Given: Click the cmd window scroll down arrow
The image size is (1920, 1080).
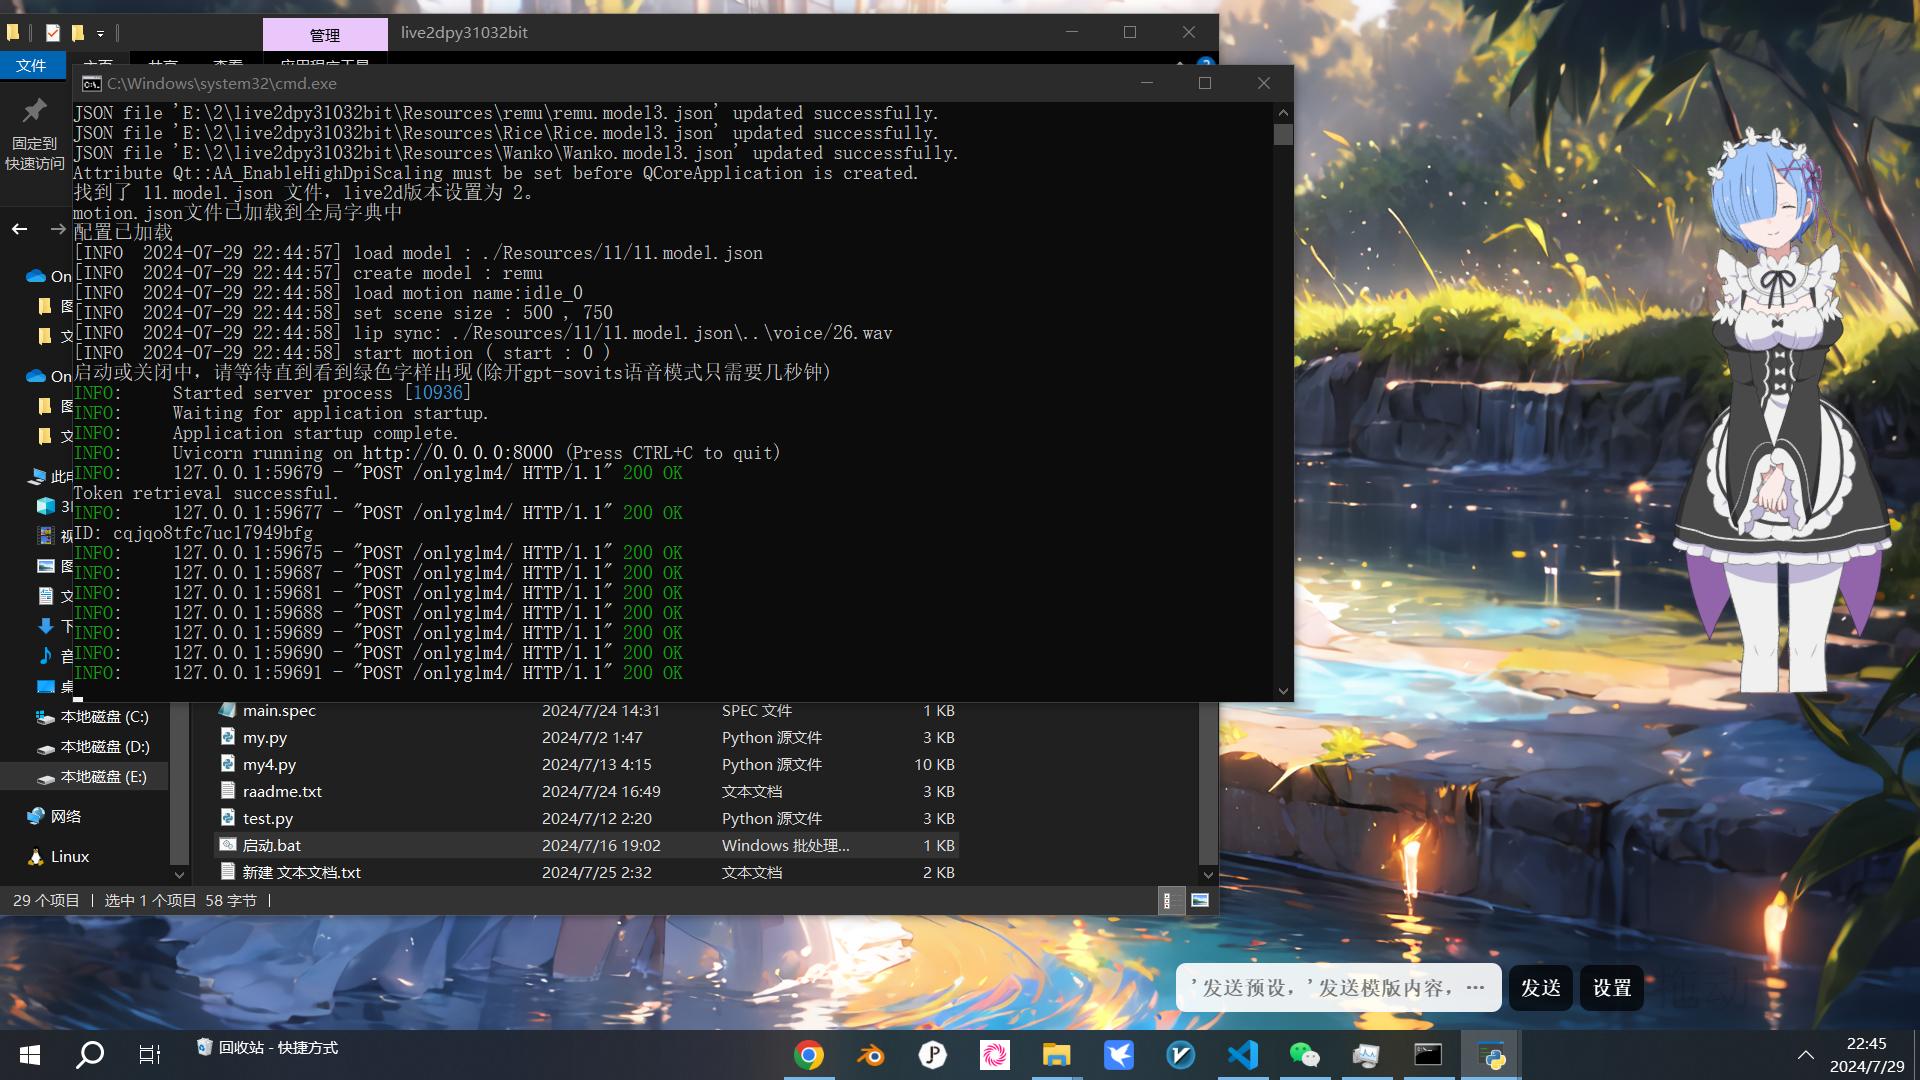Looking at the screenshot, I should point(1283,691).
